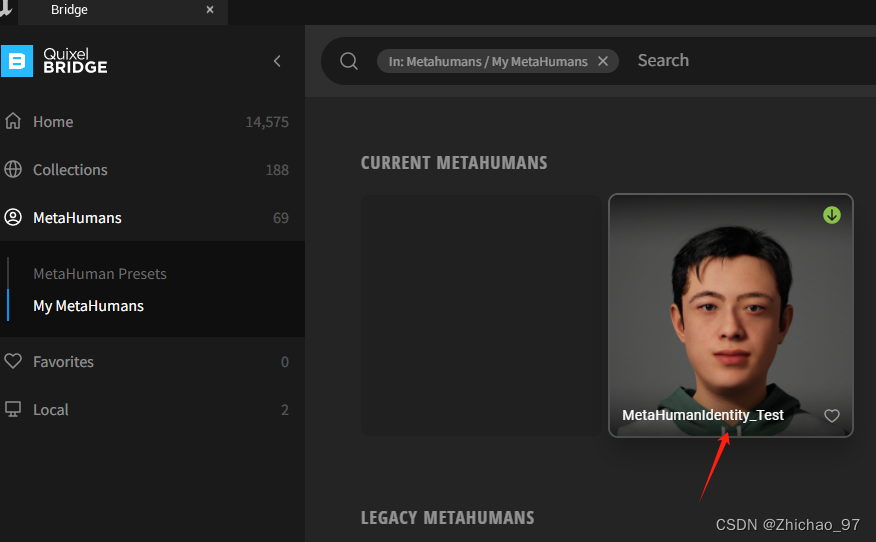The height and width of the screenshot is (542, 876).
Task: Click the MetaHumans person icon
Action: 13,217
